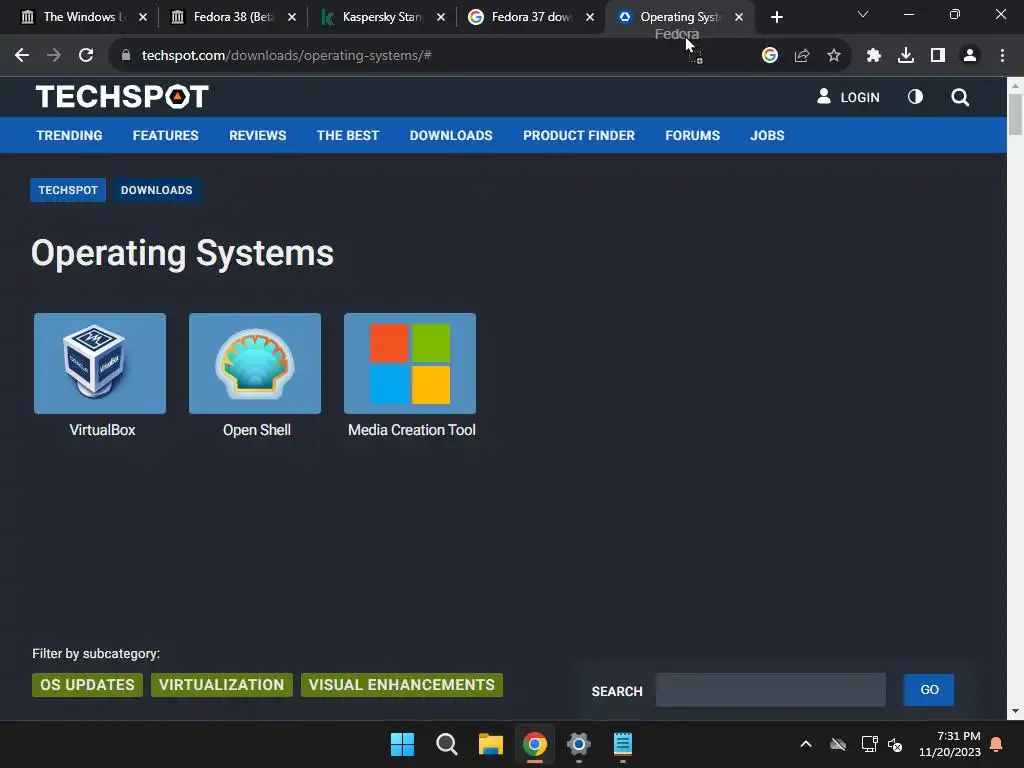Open Notepad icon in taskbar
The height and width of the screenshot is (768, 1024).
622,744
